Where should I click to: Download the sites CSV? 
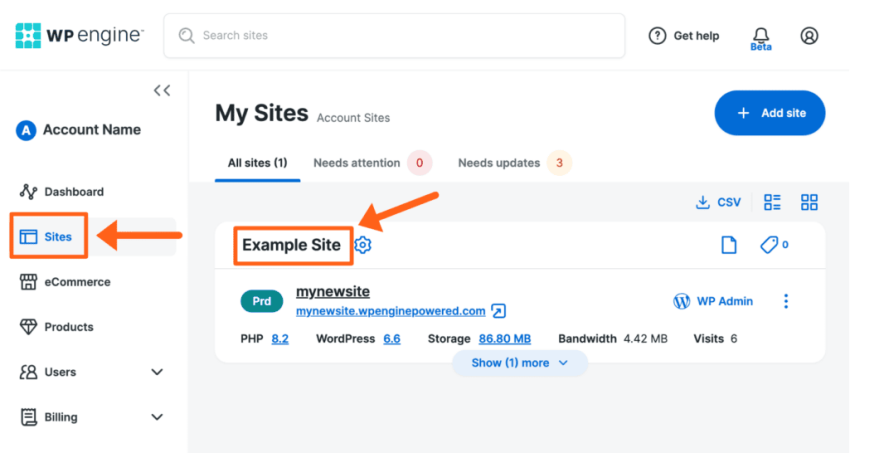click(x=718, y=202)
